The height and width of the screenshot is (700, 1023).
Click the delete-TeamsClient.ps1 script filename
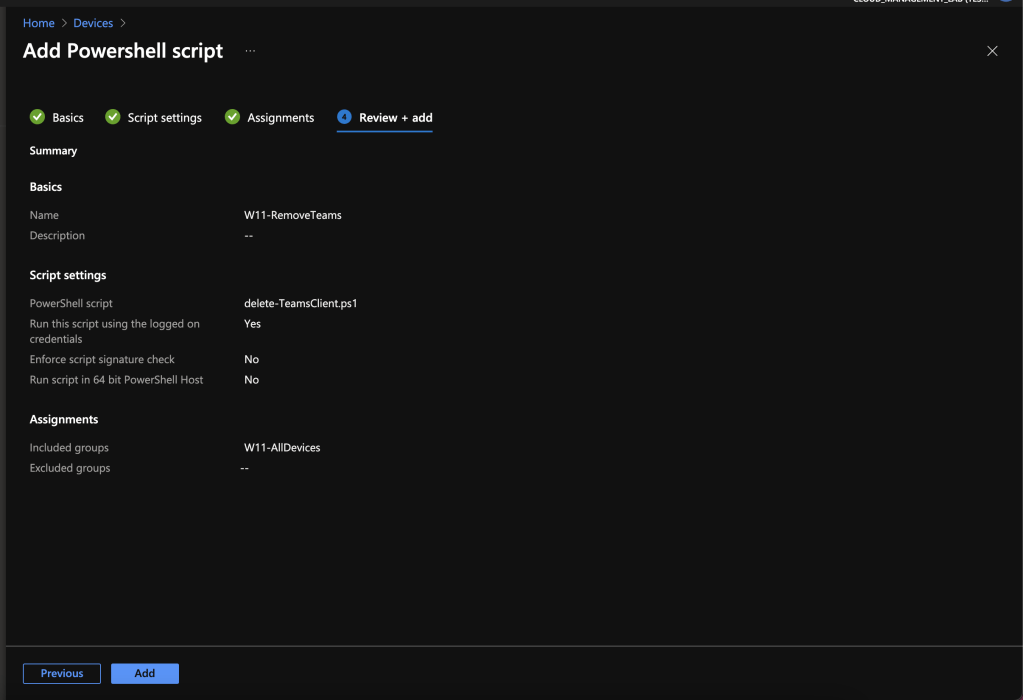[x=300, y=303]
